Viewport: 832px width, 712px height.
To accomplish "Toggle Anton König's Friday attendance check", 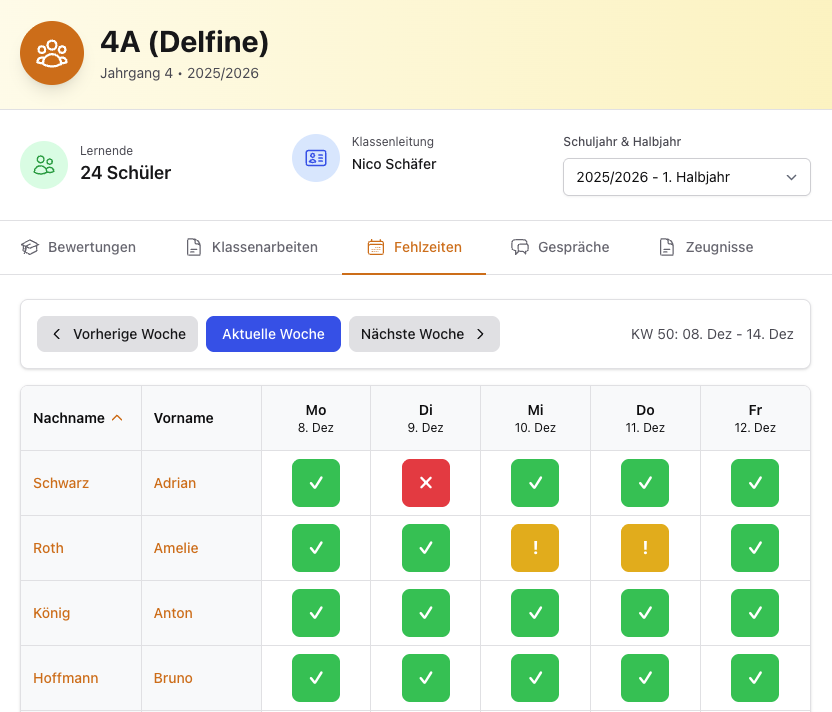I will tap(755, 613).
